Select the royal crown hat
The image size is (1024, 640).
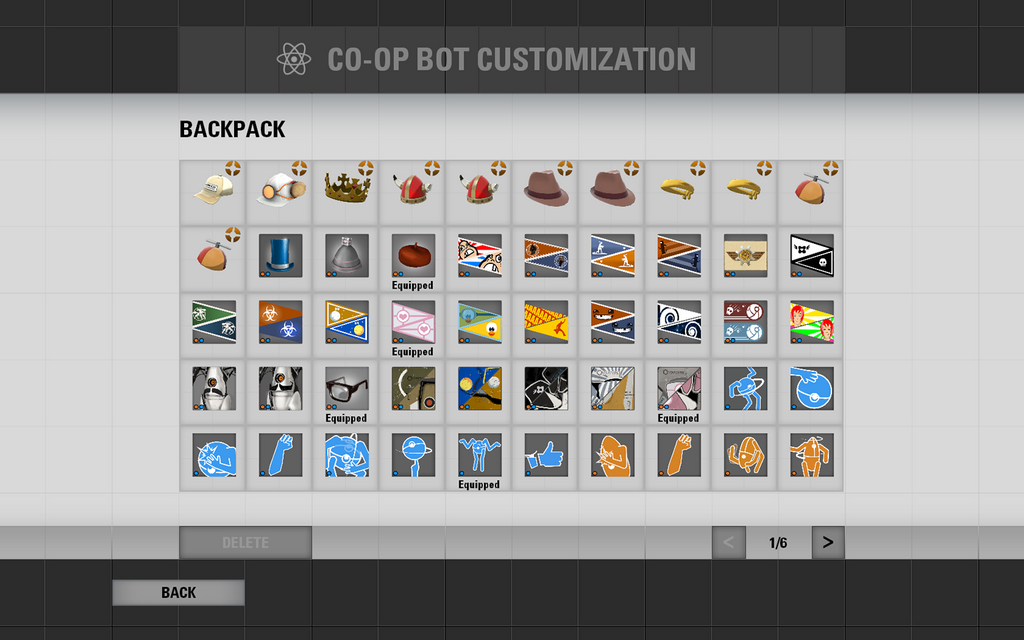coord(344,192)
